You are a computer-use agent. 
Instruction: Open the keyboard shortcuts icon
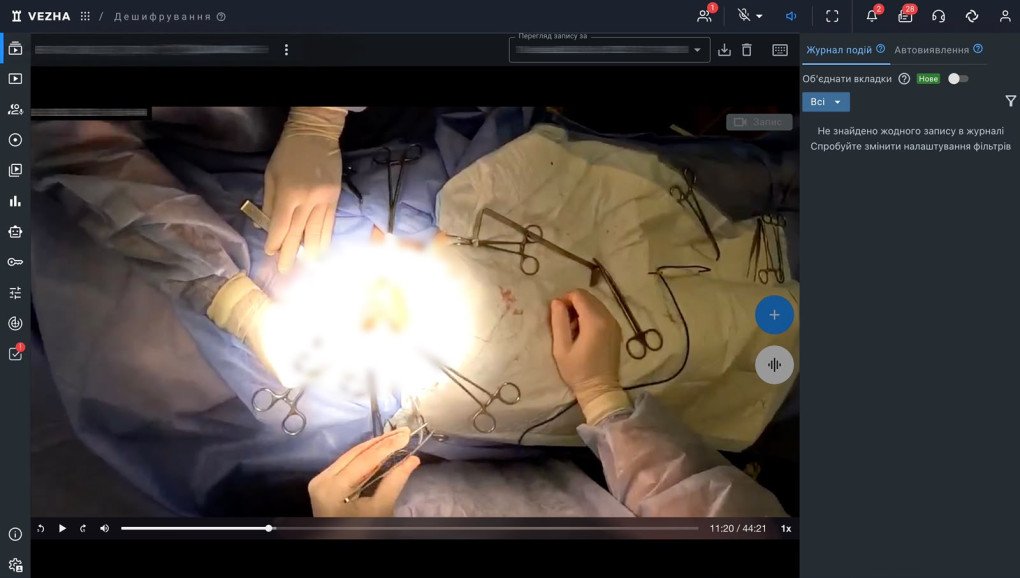780,50
